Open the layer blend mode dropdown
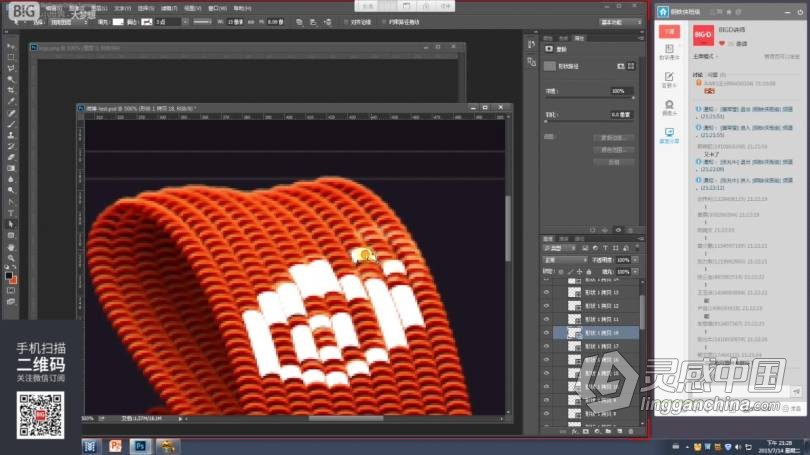 tap(565, 260)
